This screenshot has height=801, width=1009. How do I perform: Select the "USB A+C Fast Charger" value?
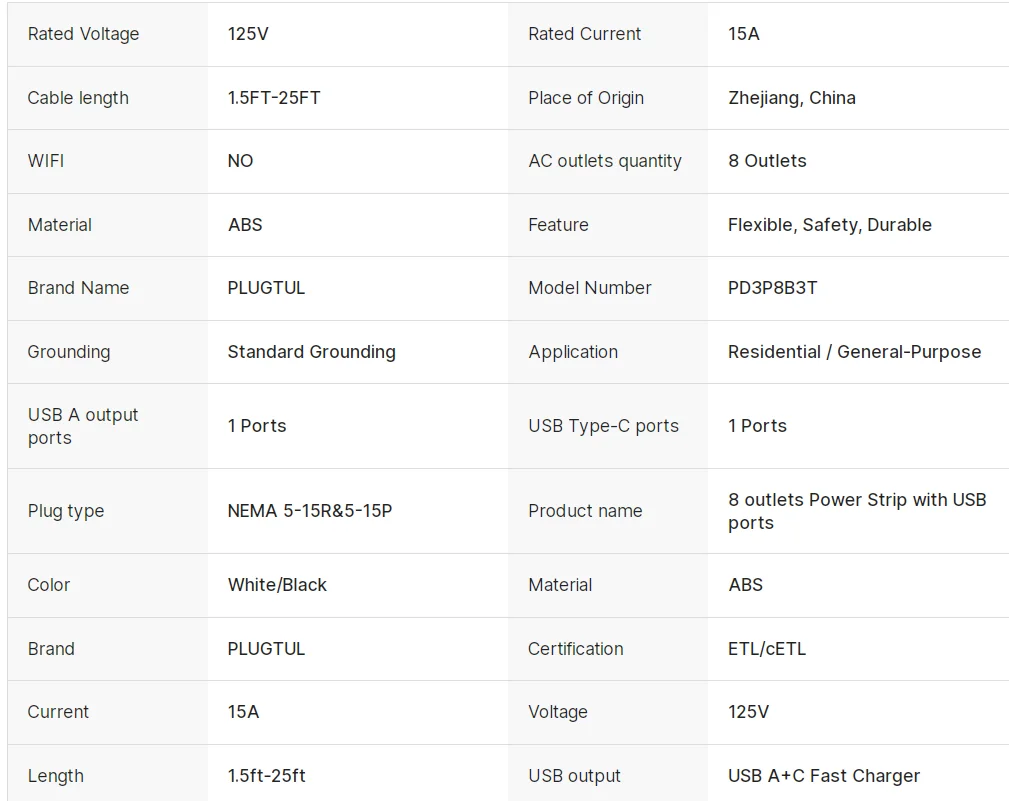click(x=824, y=776)
